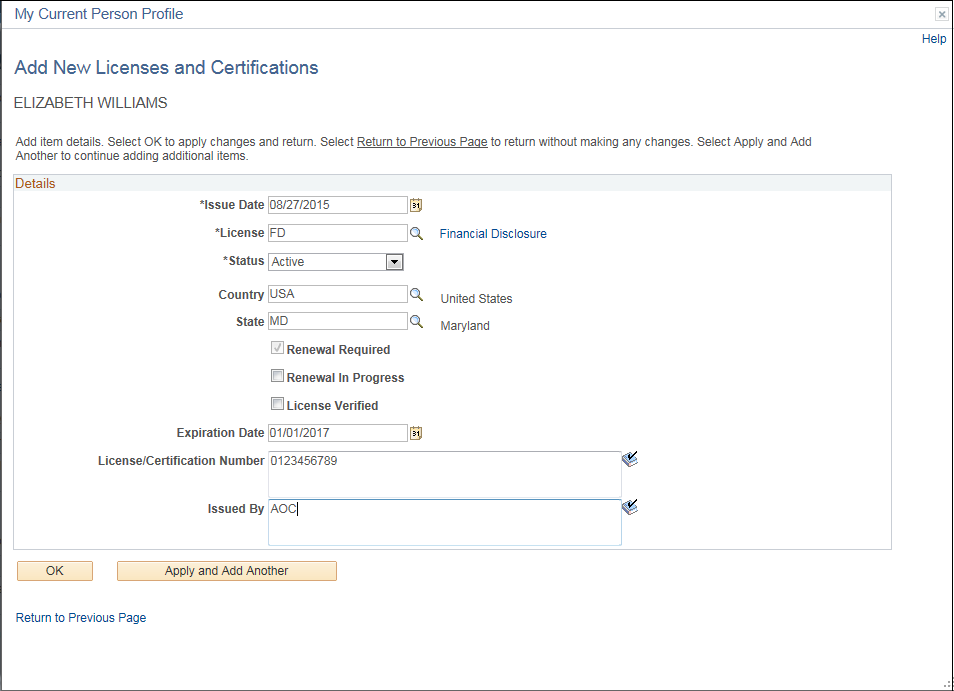The image size is (954, 691).
Task: Click the License field containing FD
Action: pyautogui.click(x=338, y=233)
